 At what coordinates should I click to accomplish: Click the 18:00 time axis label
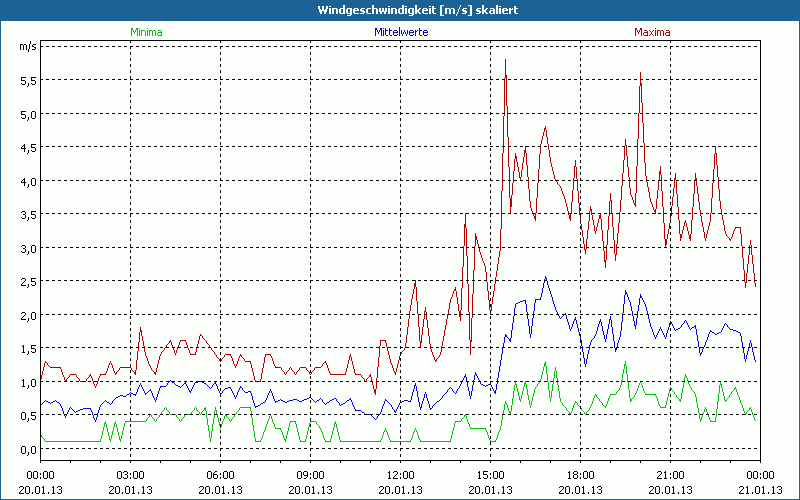pyautogui.click(x=580, y=475)
